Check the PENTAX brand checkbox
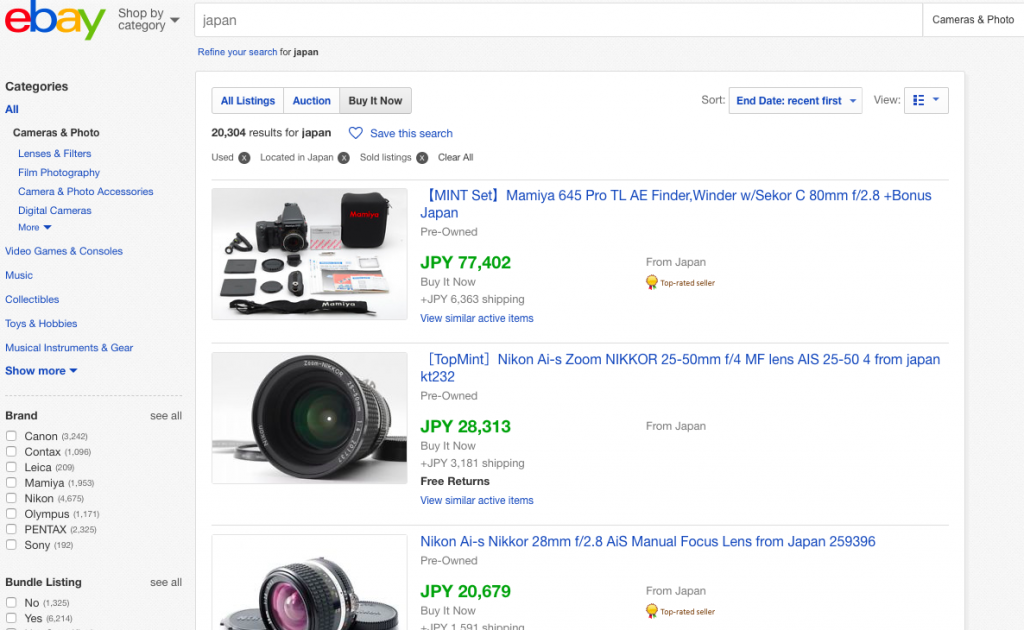This screenshot has width=1024, height=630. (x=11, y=529)
